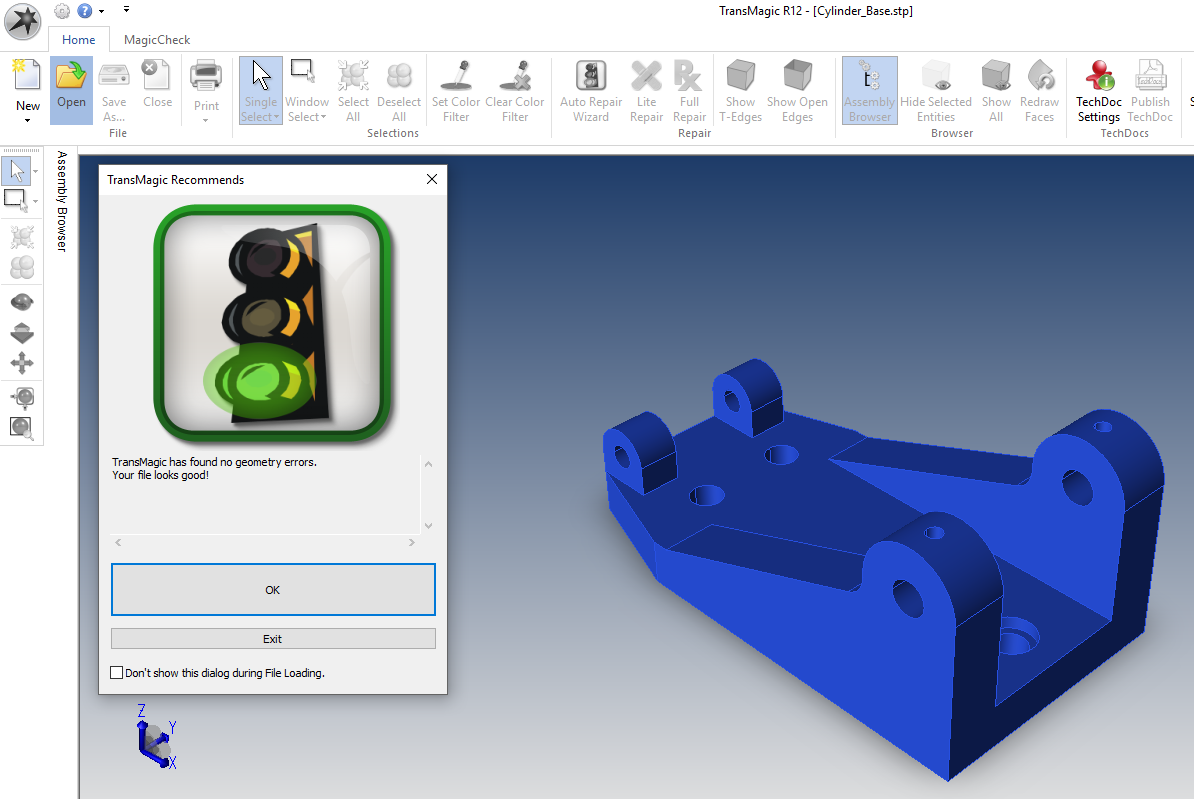This screenshot has height=799, width=1194.
Task: Expand the Print dropdown arrow
Action: point(206,120)
